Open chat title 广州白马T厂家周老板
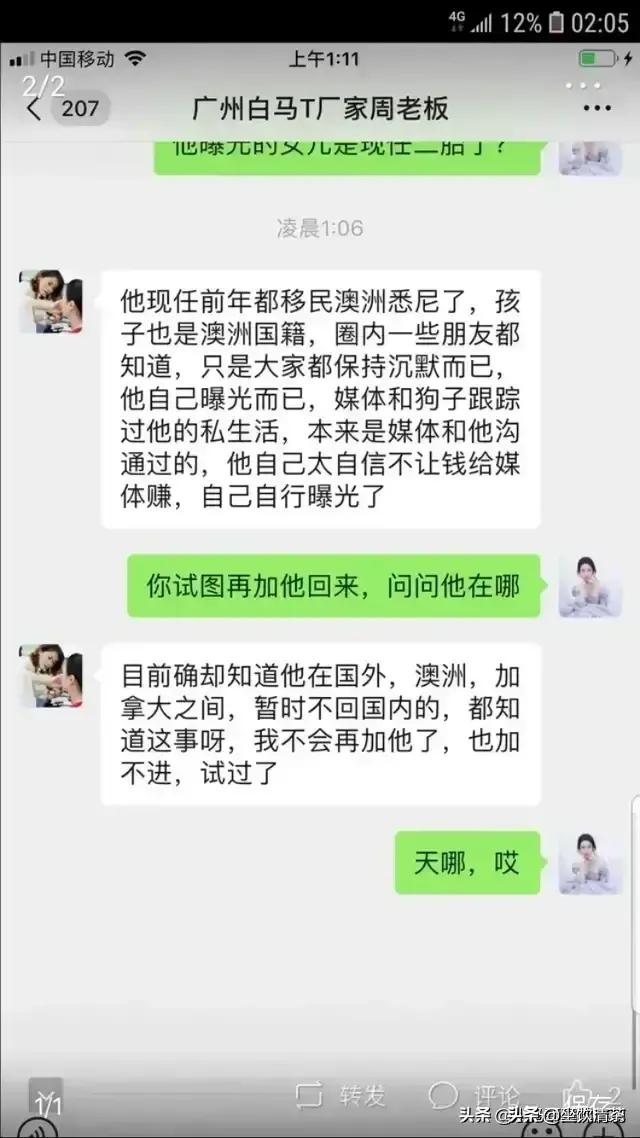This screenshot has height=1138, width=640. click(321, 109)
